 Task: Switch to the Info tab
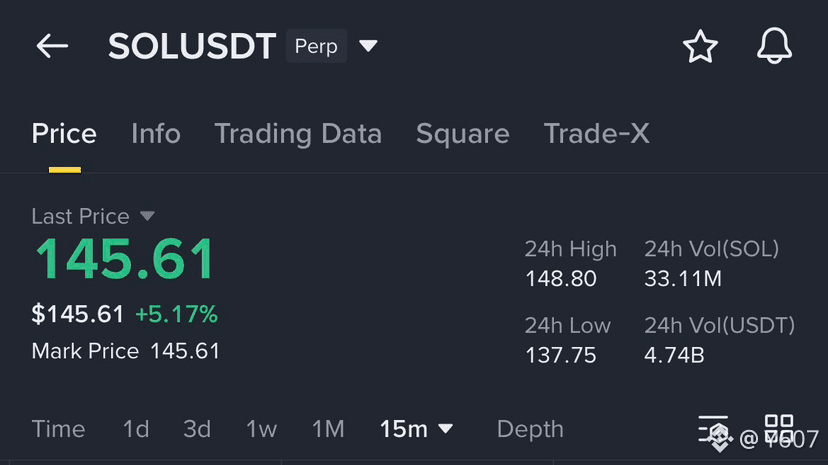[x=156, y=134]
